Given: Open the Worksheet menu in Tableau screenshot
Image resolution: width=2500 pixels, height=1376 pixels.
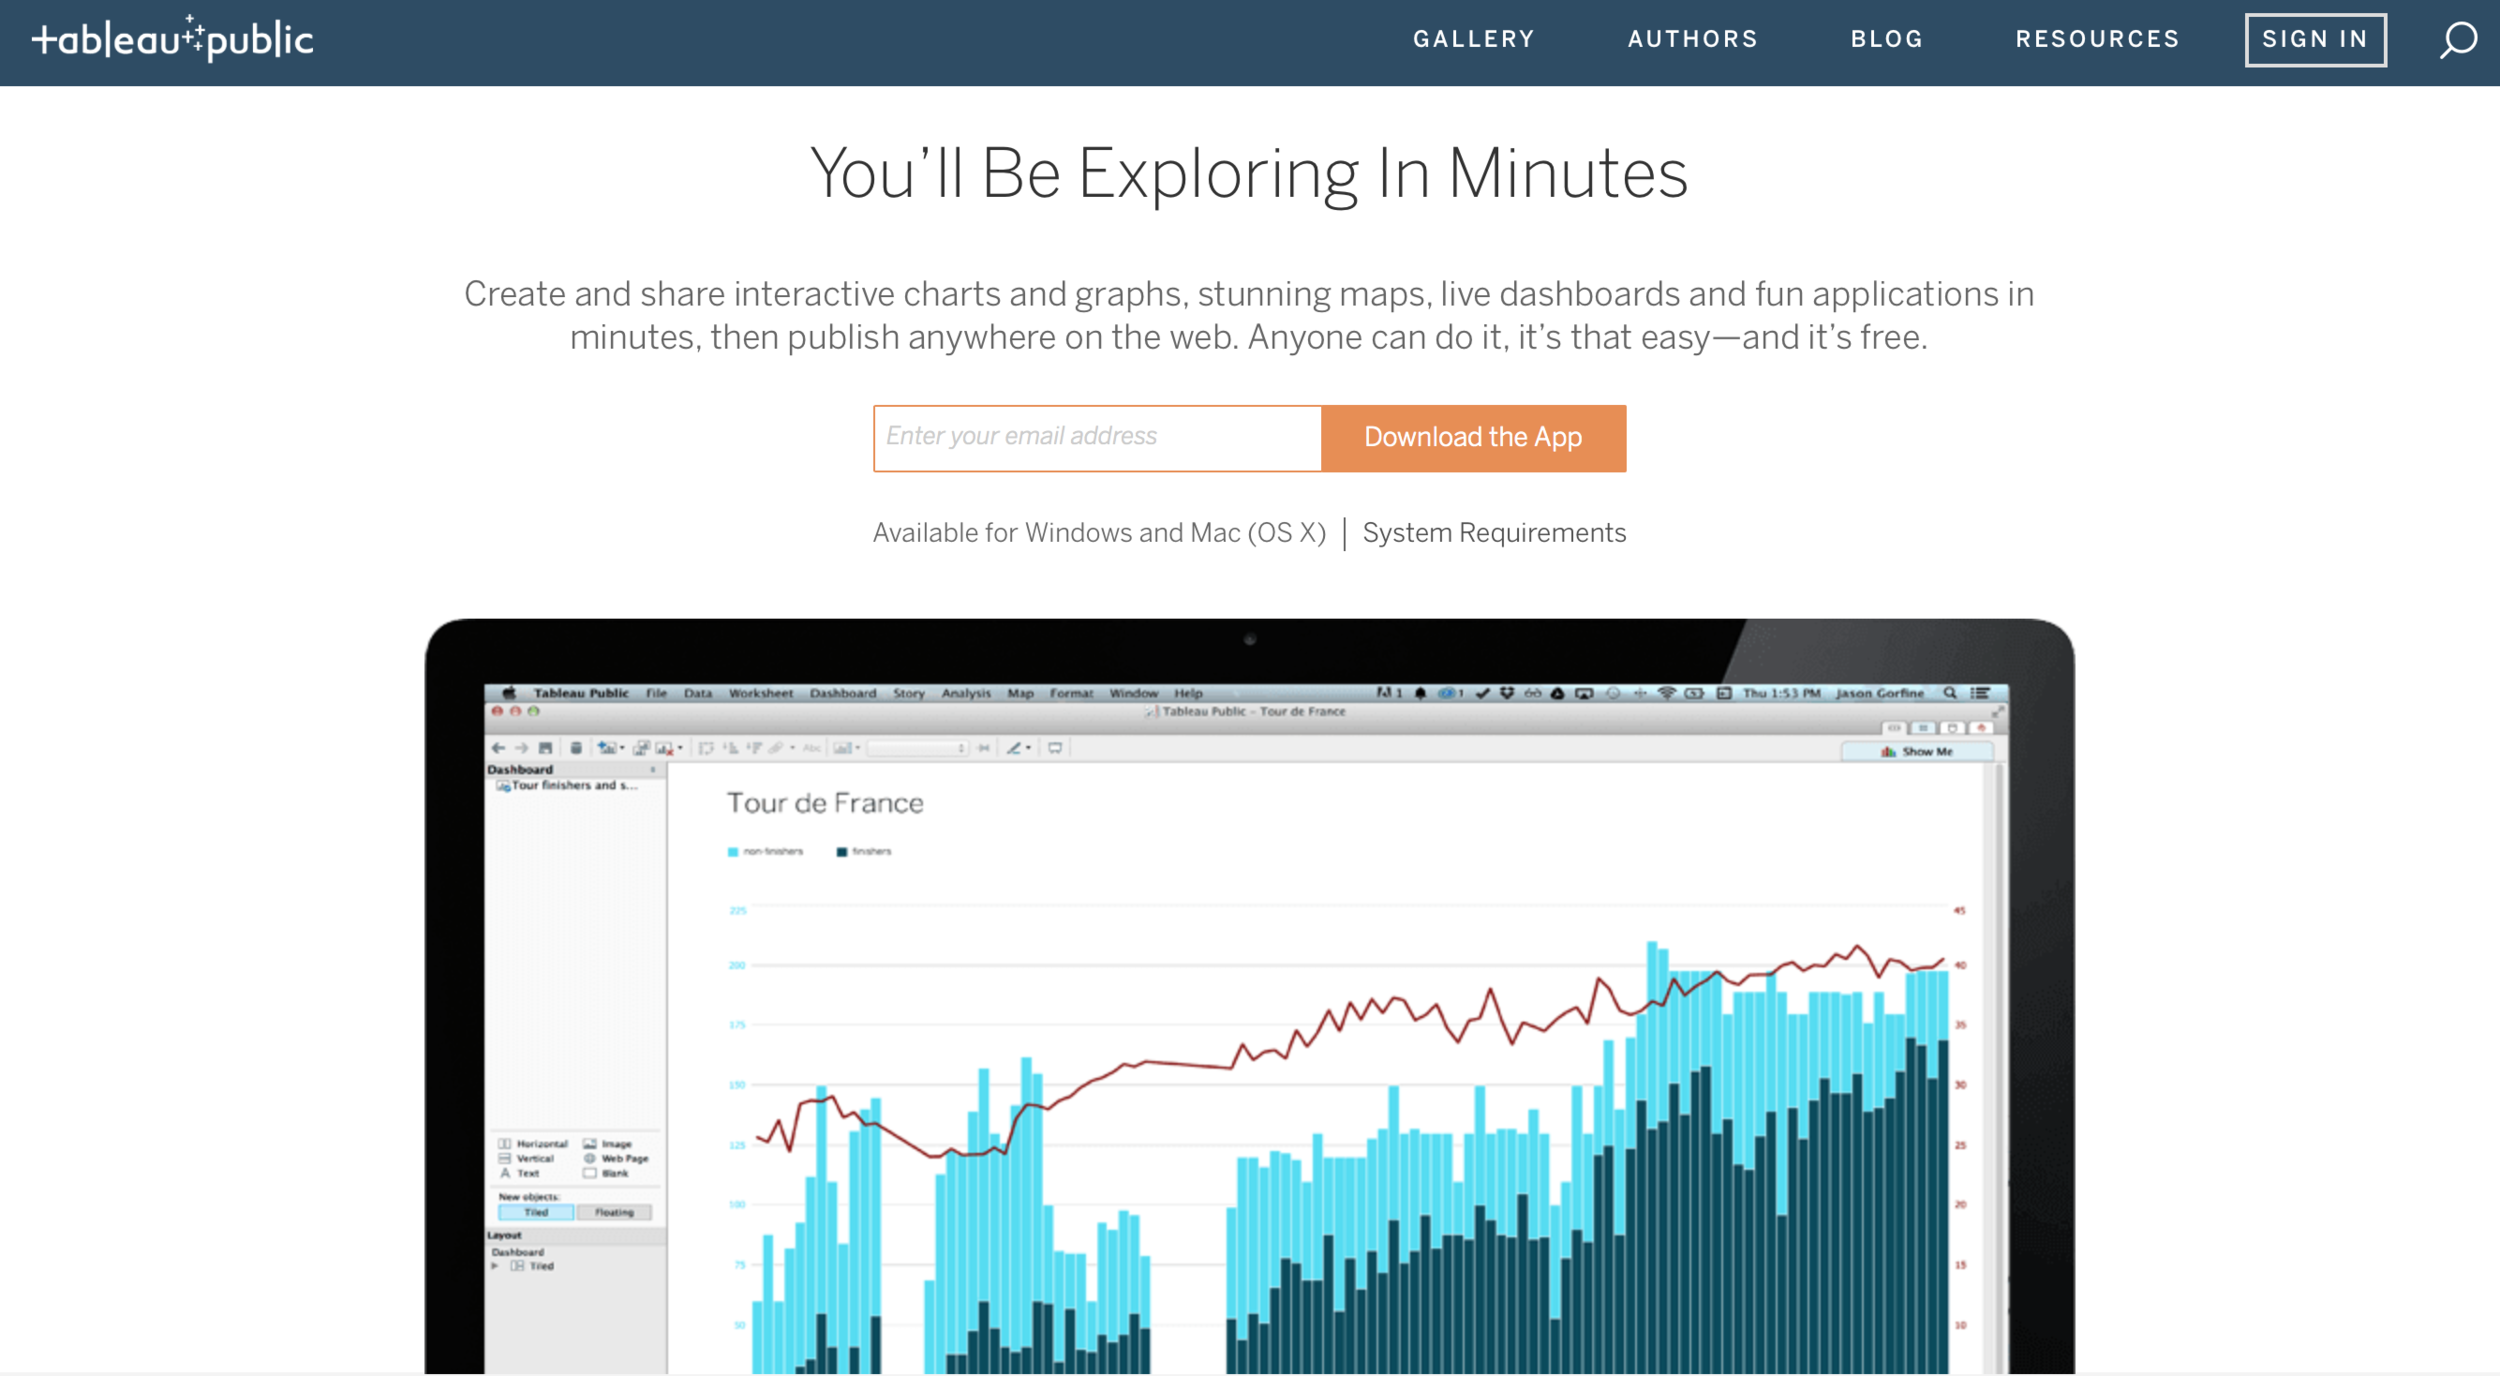Looking at the screenshot, I should point(760,693).
